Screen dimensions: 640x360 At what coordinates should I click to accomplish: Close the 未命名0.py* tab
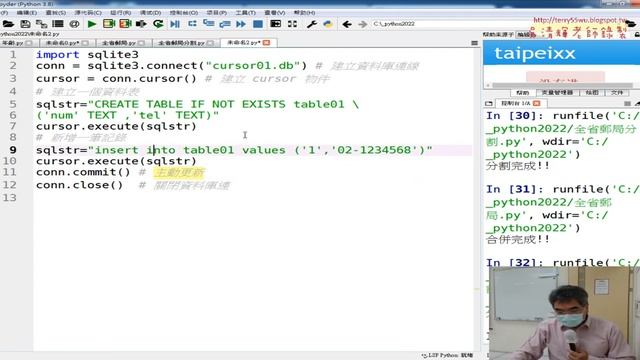[85, 43]
